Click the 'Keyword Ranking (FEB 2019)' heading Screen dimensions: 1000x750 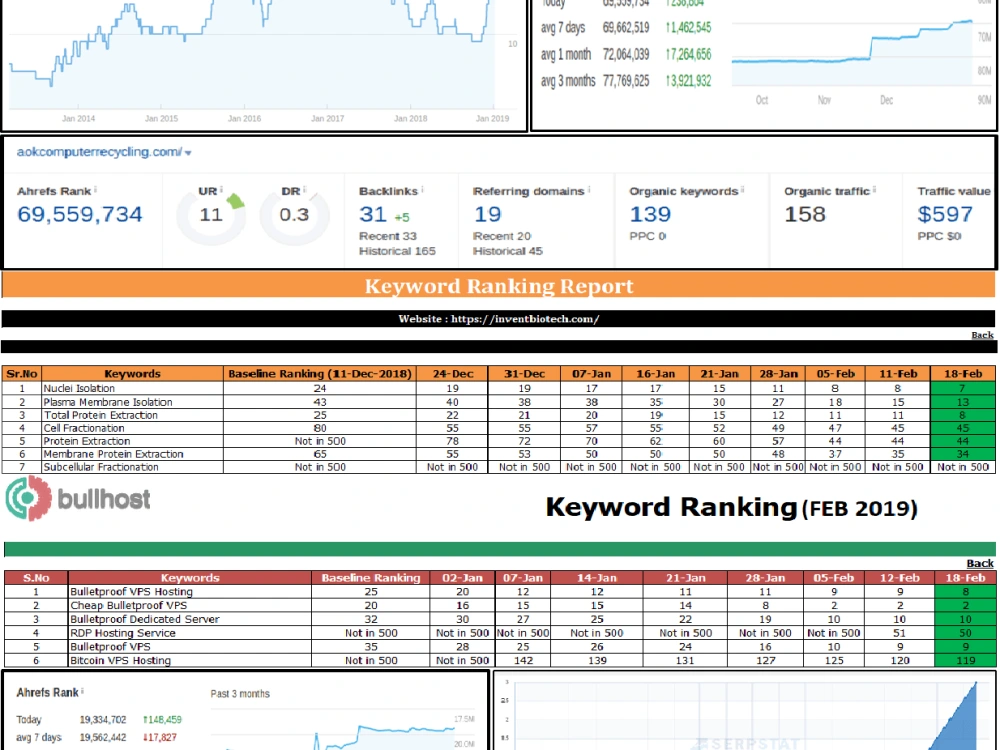click(732, 508)
